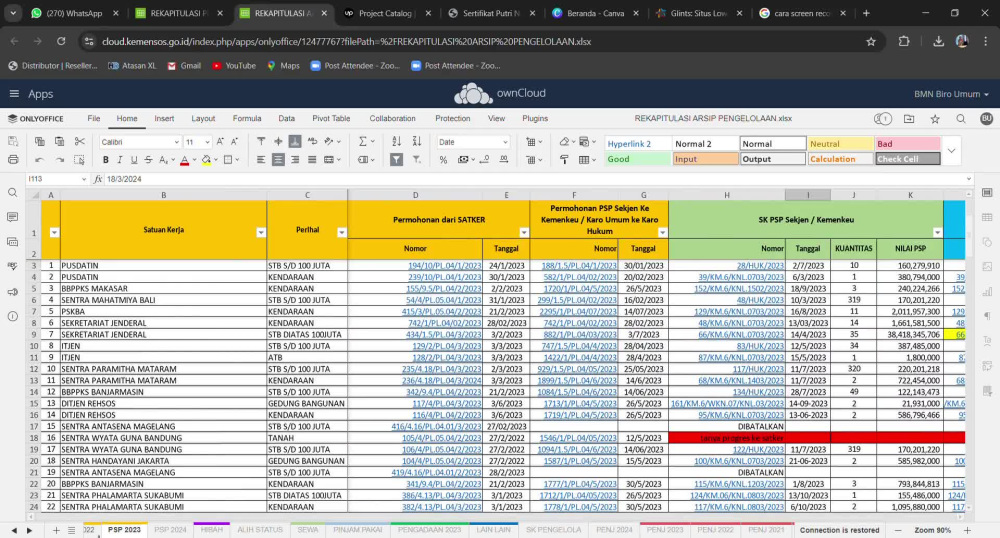
Task: Switch to the Insert tab
Action: 164,119
